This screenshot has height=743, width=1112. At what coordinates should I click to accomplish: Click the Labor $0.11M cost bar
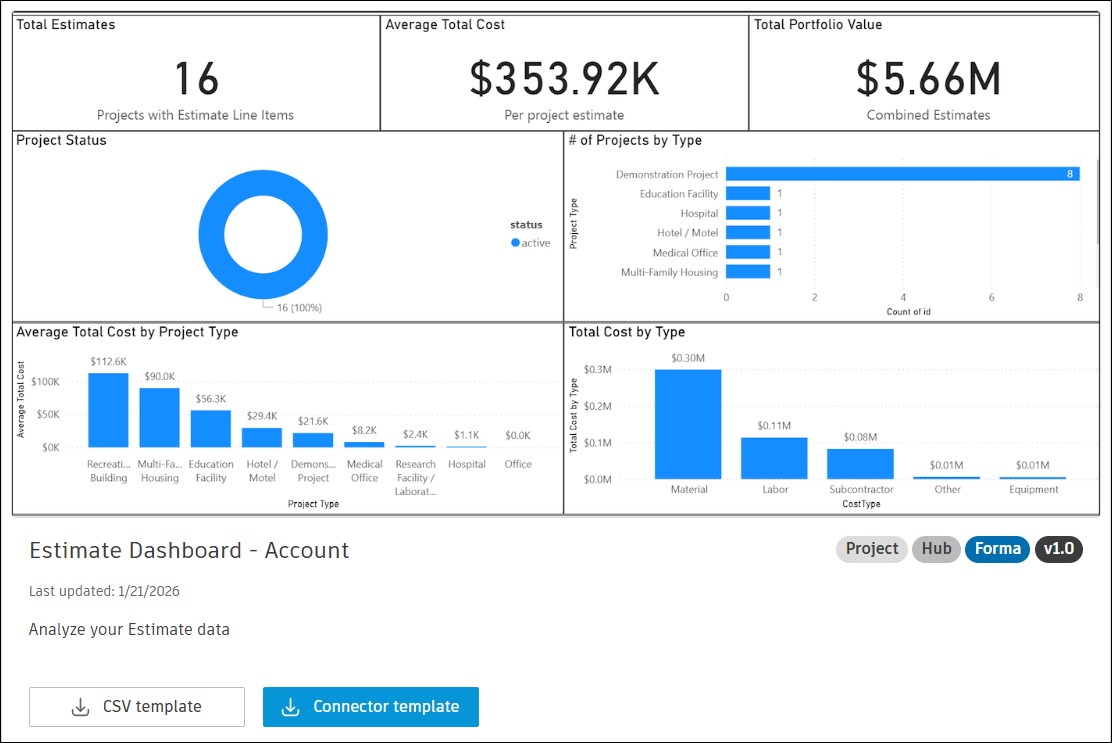pos(774,459)
